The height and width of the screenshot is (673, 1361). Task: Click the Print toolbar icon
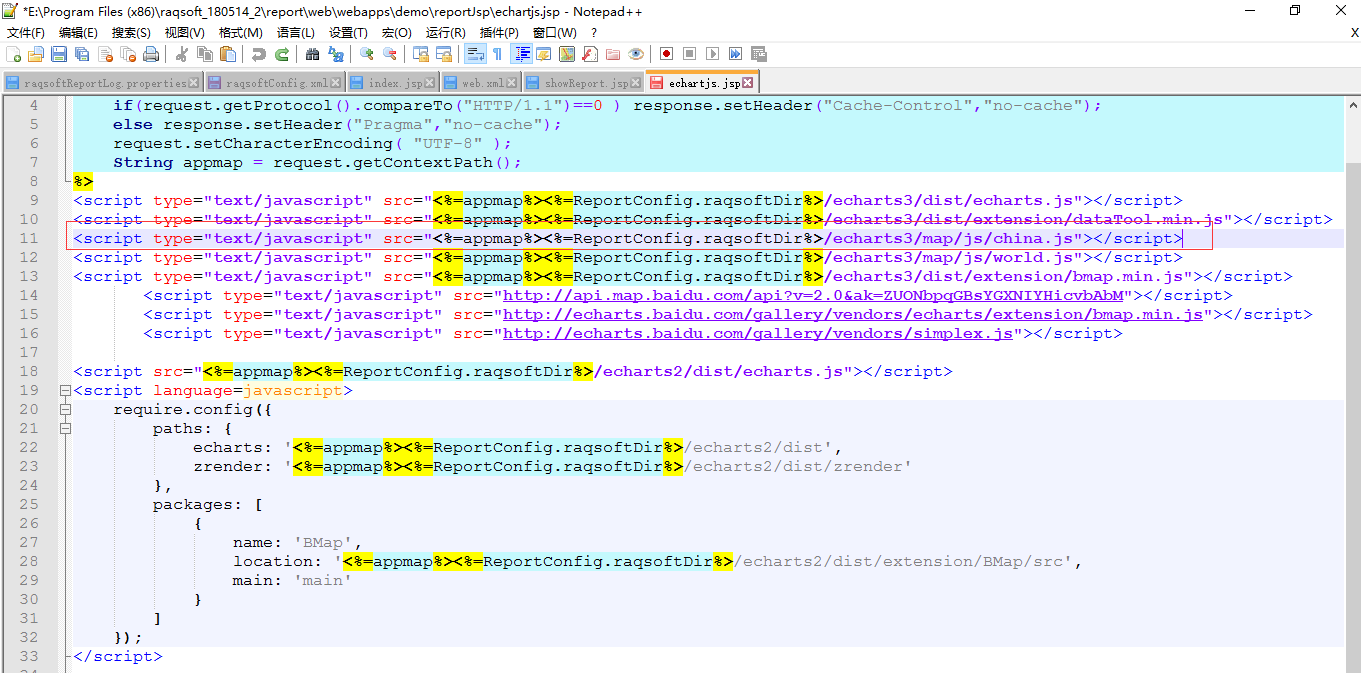point(151,54)
